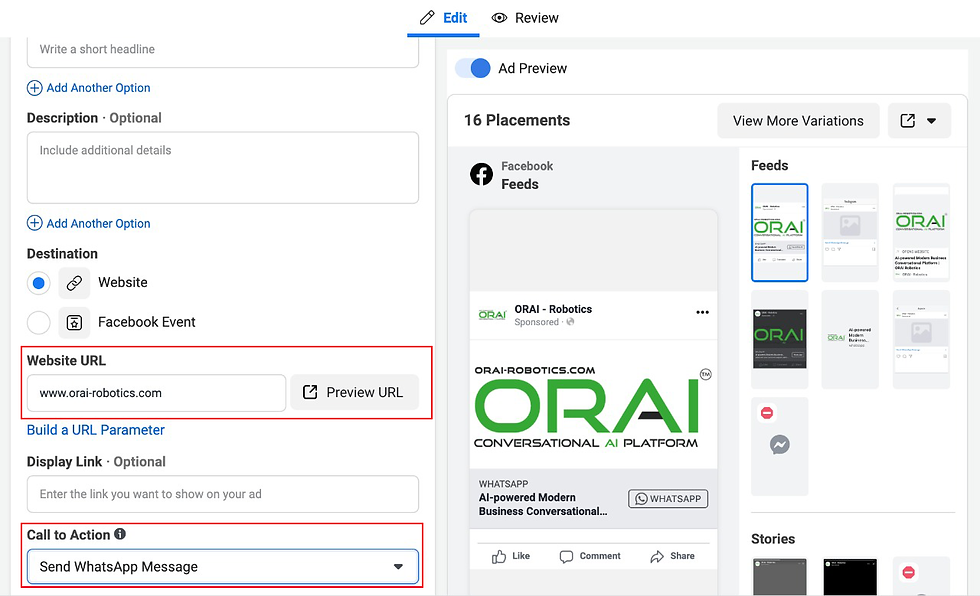Click the open-in-new-window share preview icon
The height and width of the screenshot is (596, 980).
[908, 121]
